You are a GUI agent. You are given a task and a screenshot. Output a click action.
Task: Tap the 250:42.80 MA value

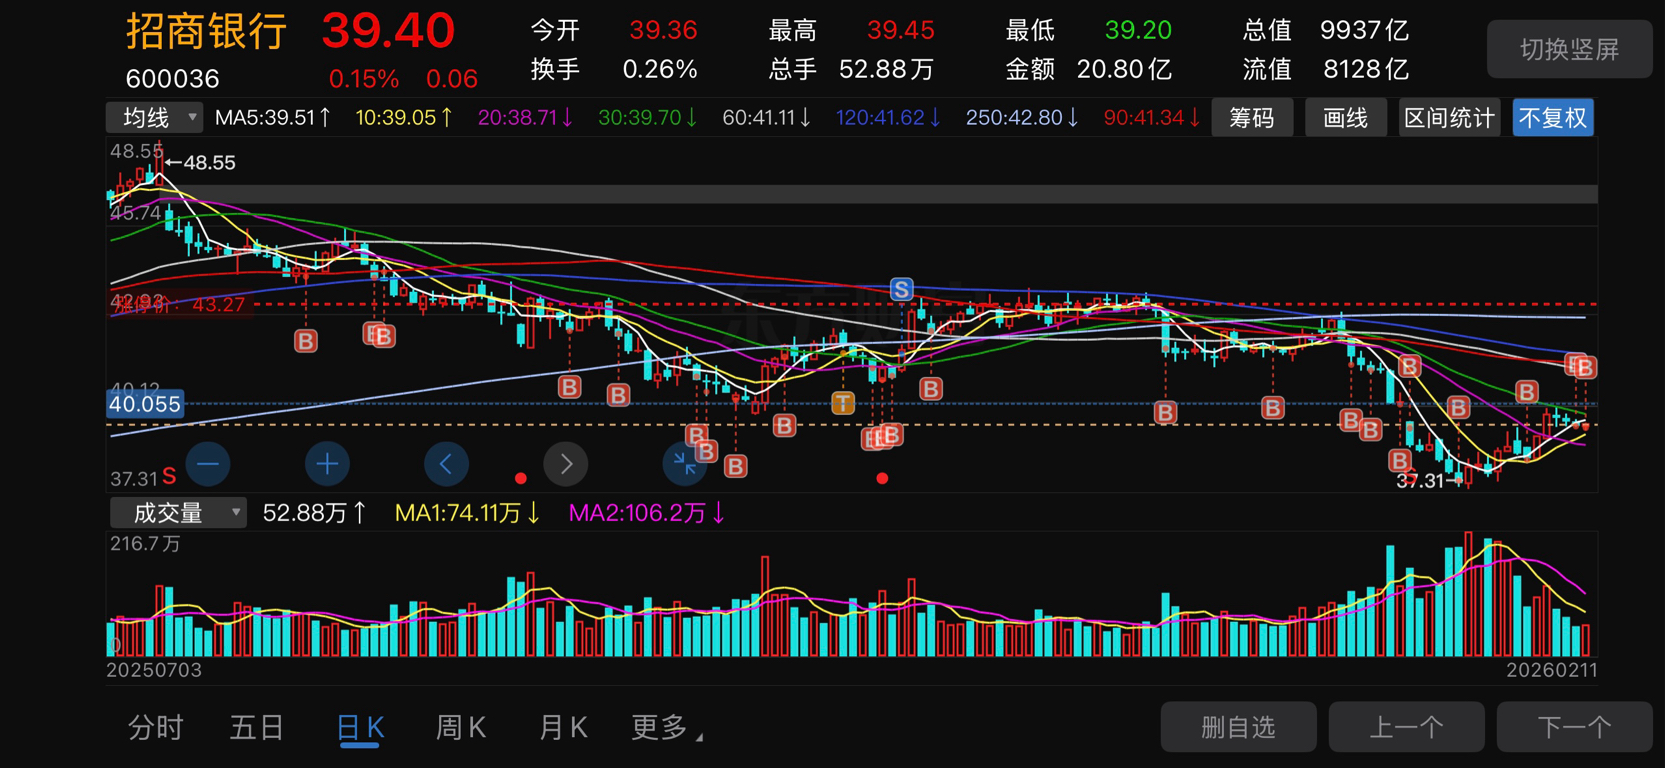[x=1022, y=118]
